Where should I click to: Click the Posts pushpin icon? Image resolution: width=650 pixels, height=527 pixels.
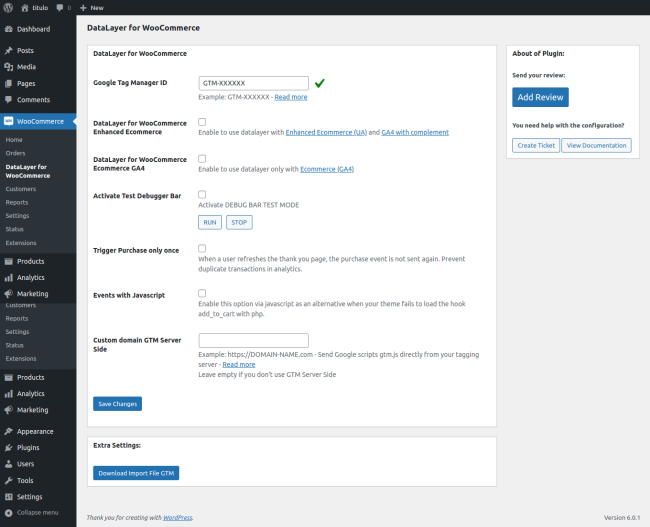click(x=9, y=51)
